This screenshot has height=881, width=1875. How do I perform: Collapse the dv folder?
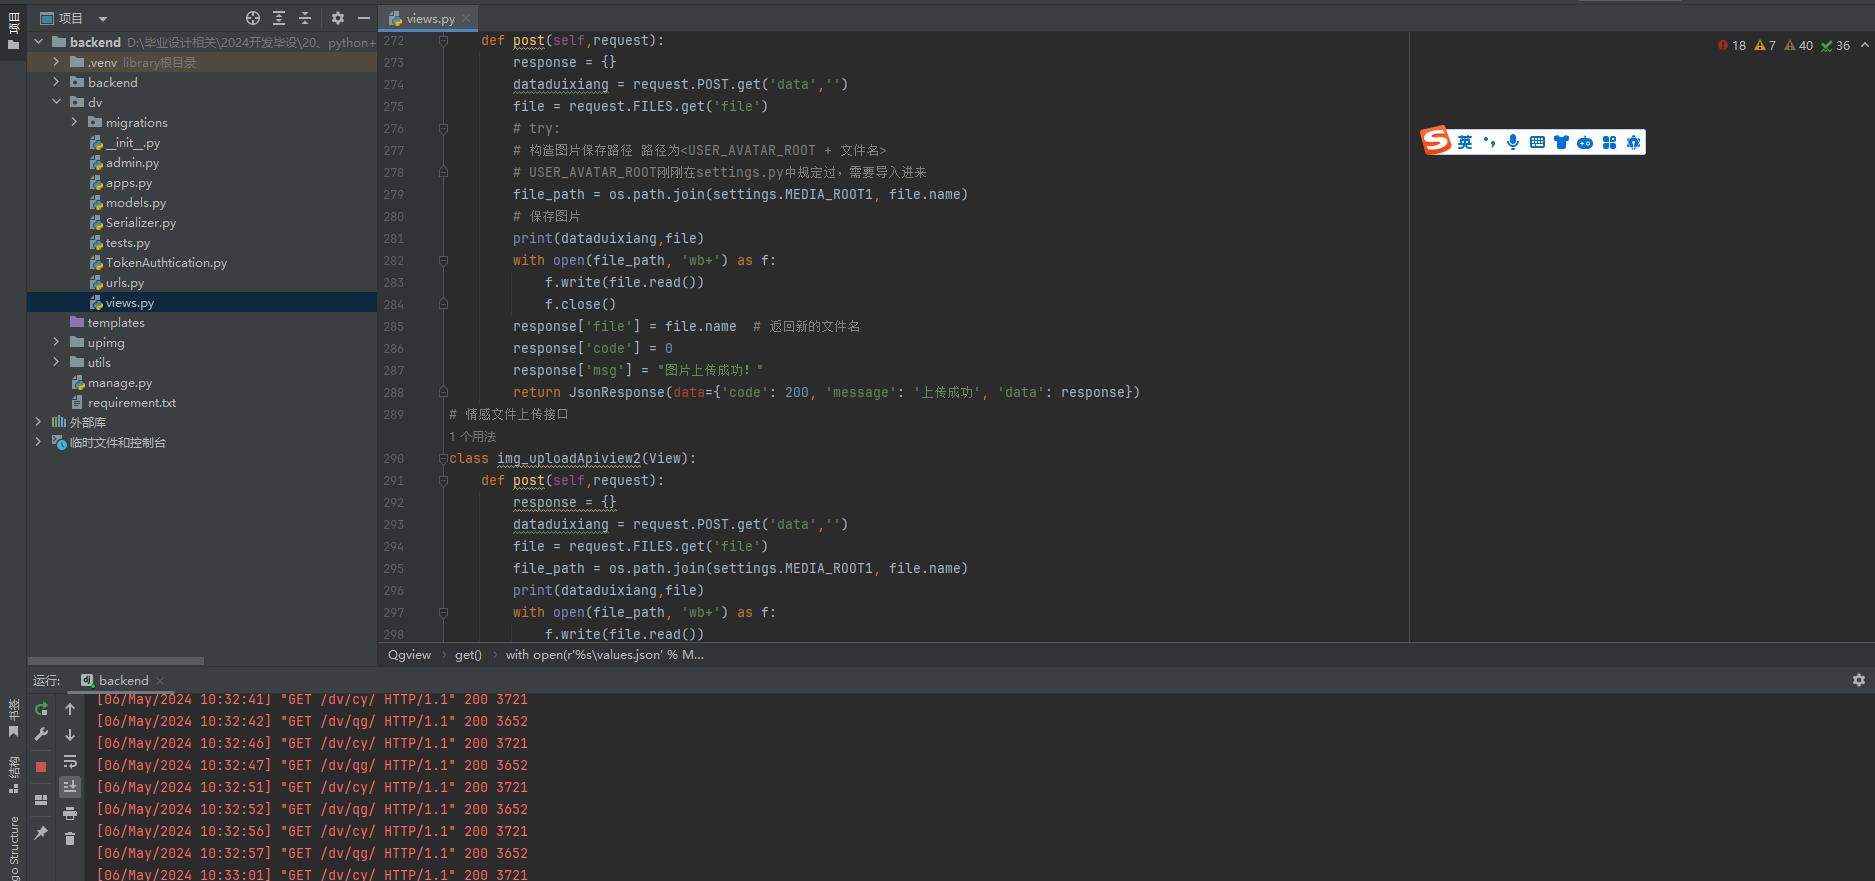pyautogui.click(x=57, y=102)
